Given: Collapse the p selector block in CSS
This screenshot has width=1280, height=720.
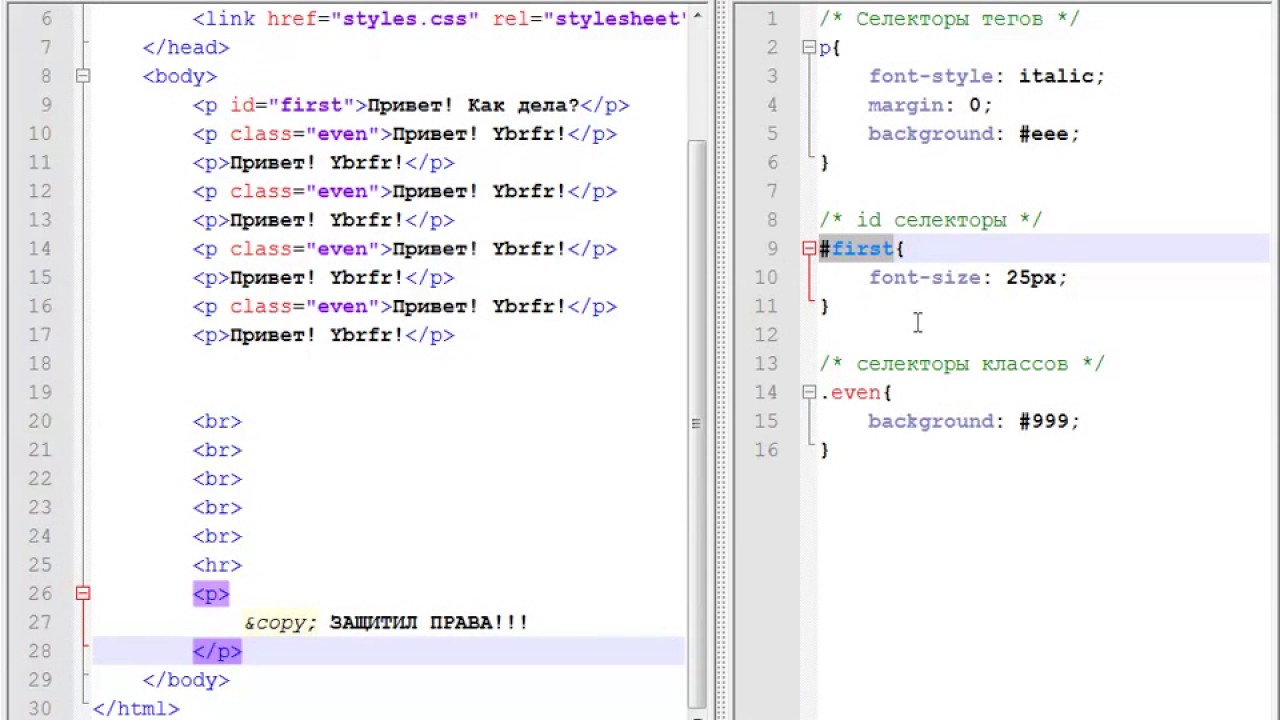Looking at the screenshot, I should 808,48.
